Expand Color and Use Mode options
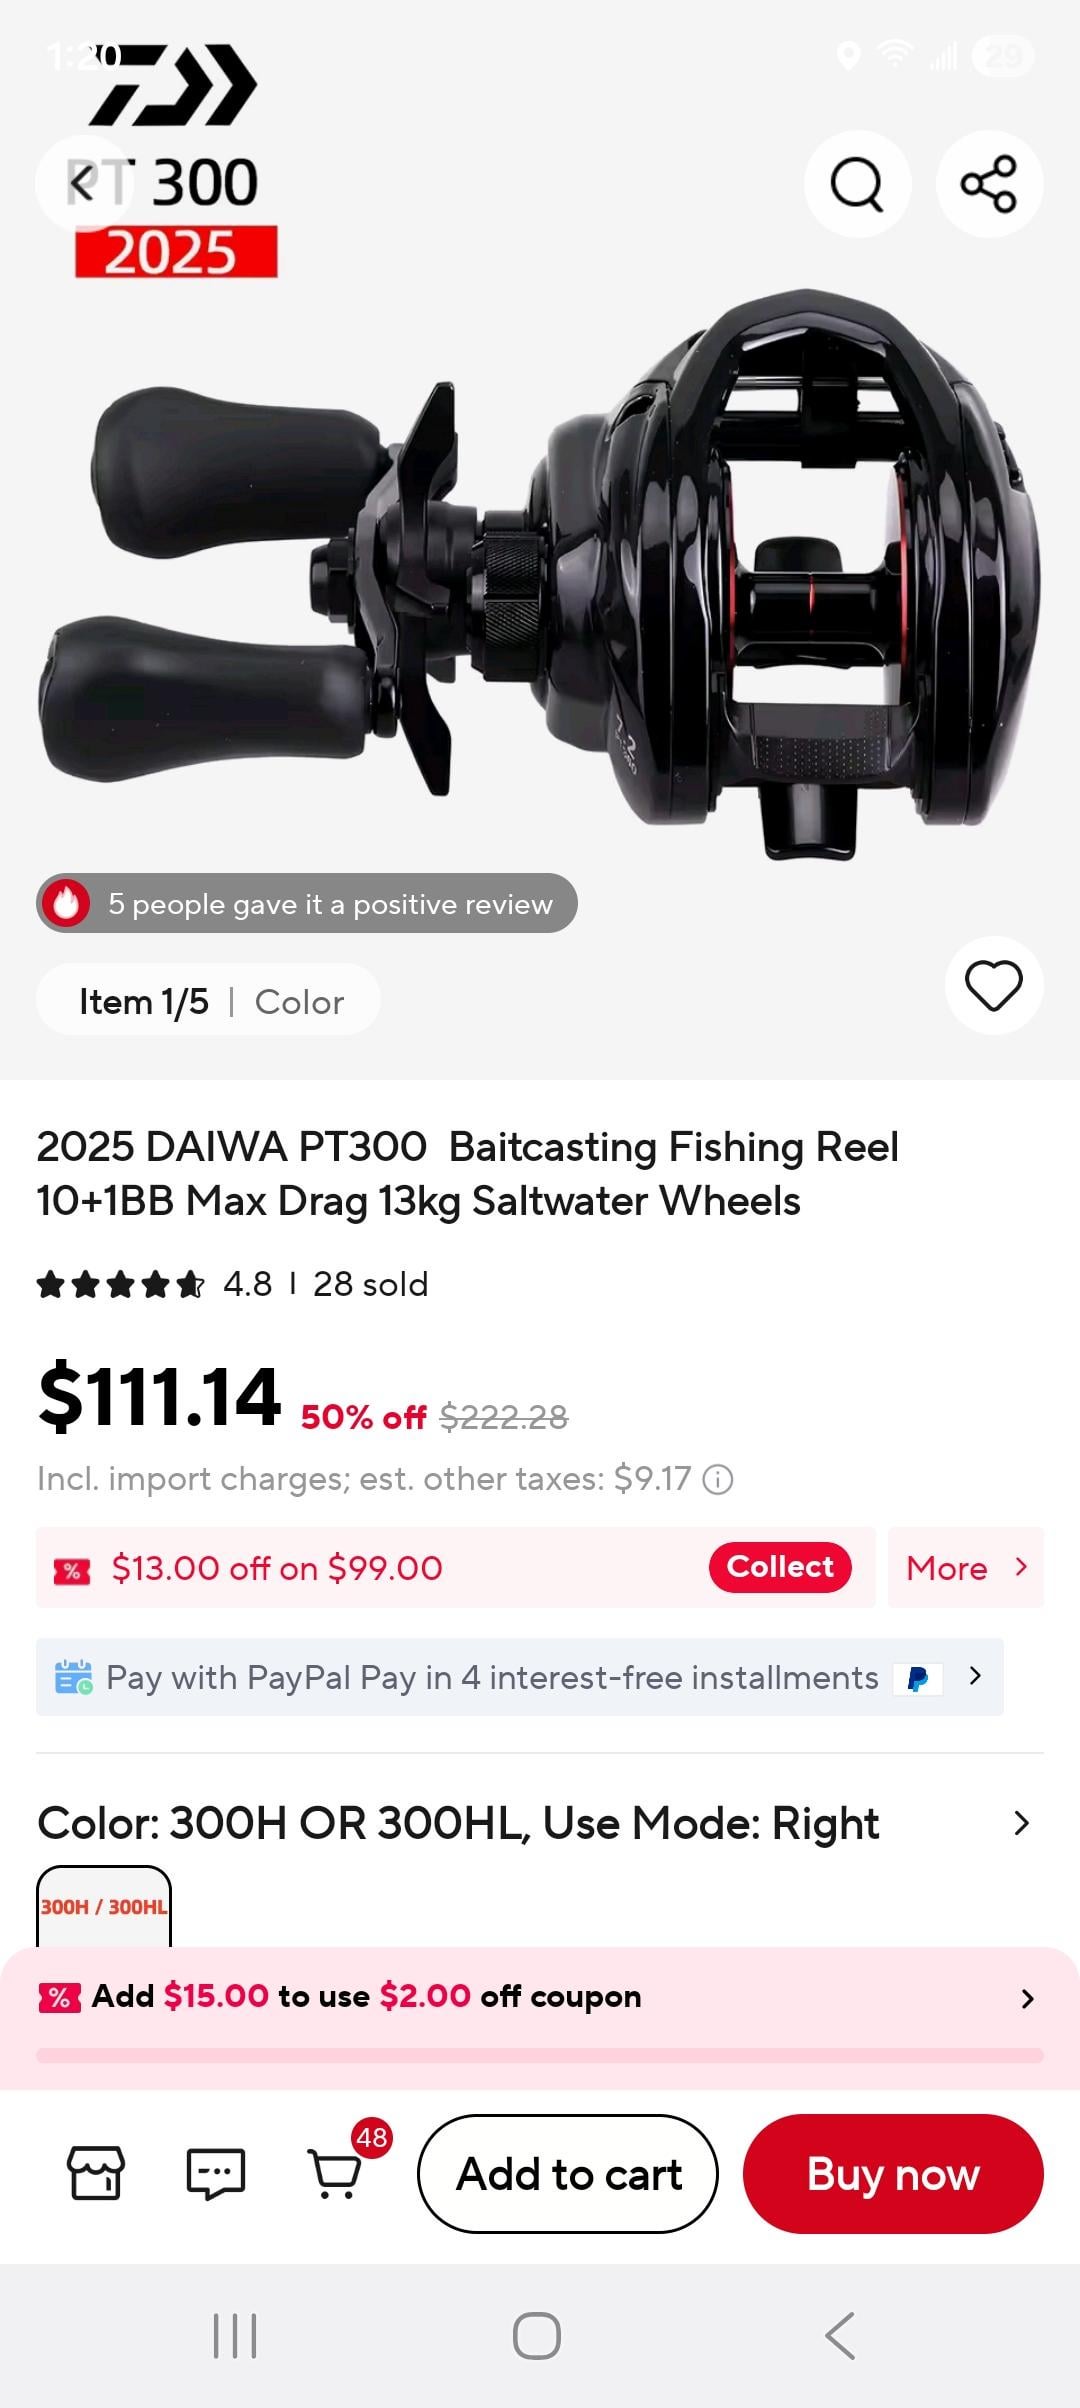The image size is (1080, 2408). (1020, 1823)
